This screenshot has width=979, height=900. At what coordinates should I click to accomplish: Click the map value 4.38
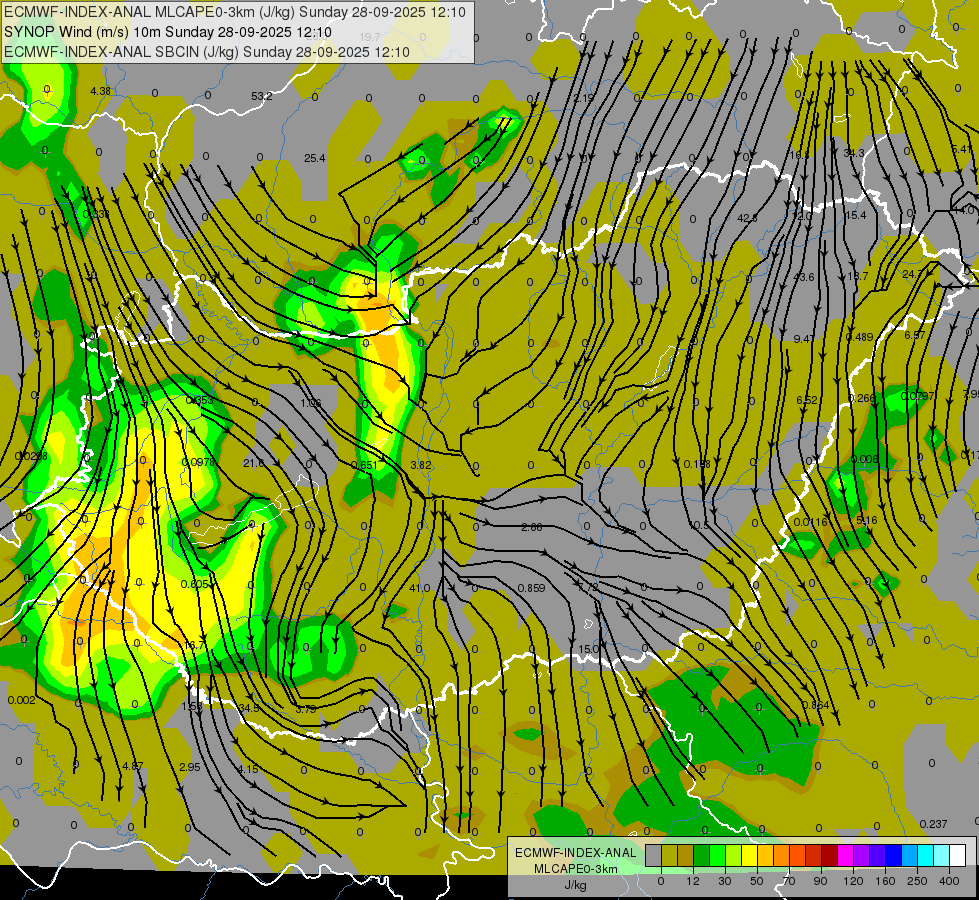101,91
